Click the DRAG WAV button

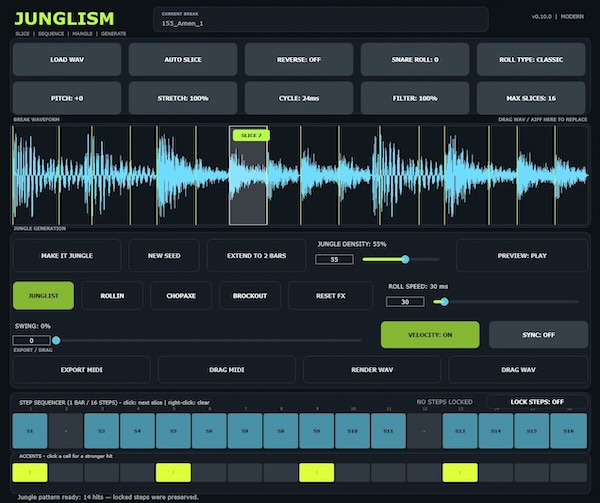pyautogui.click(x=518, y=370)
